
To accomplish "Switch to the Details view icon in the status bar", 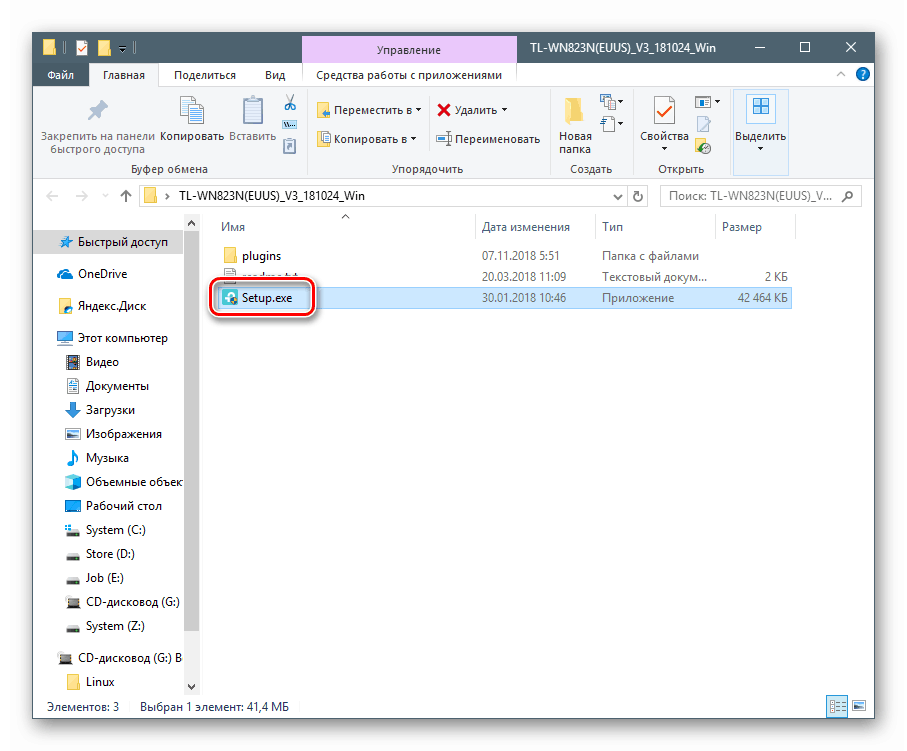I will [x=837, y=706].
